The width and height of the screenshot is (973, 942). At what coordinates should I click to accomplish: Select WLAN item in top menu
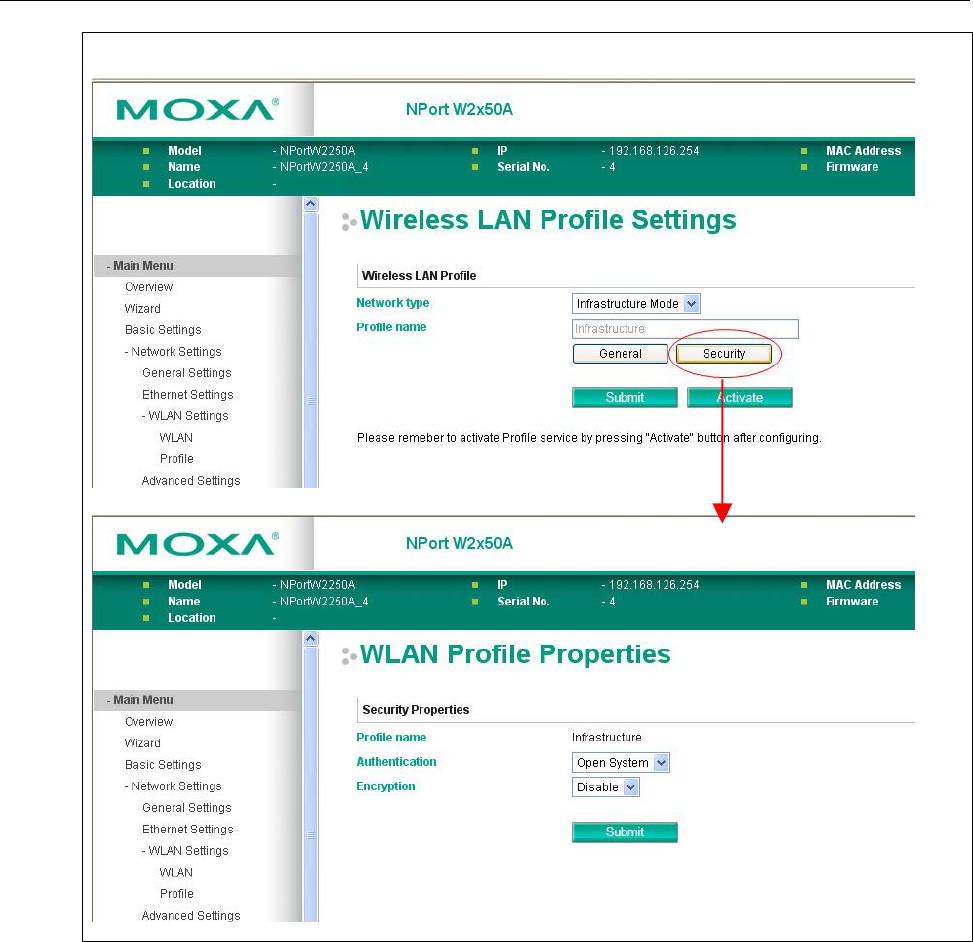coord(176,437)
